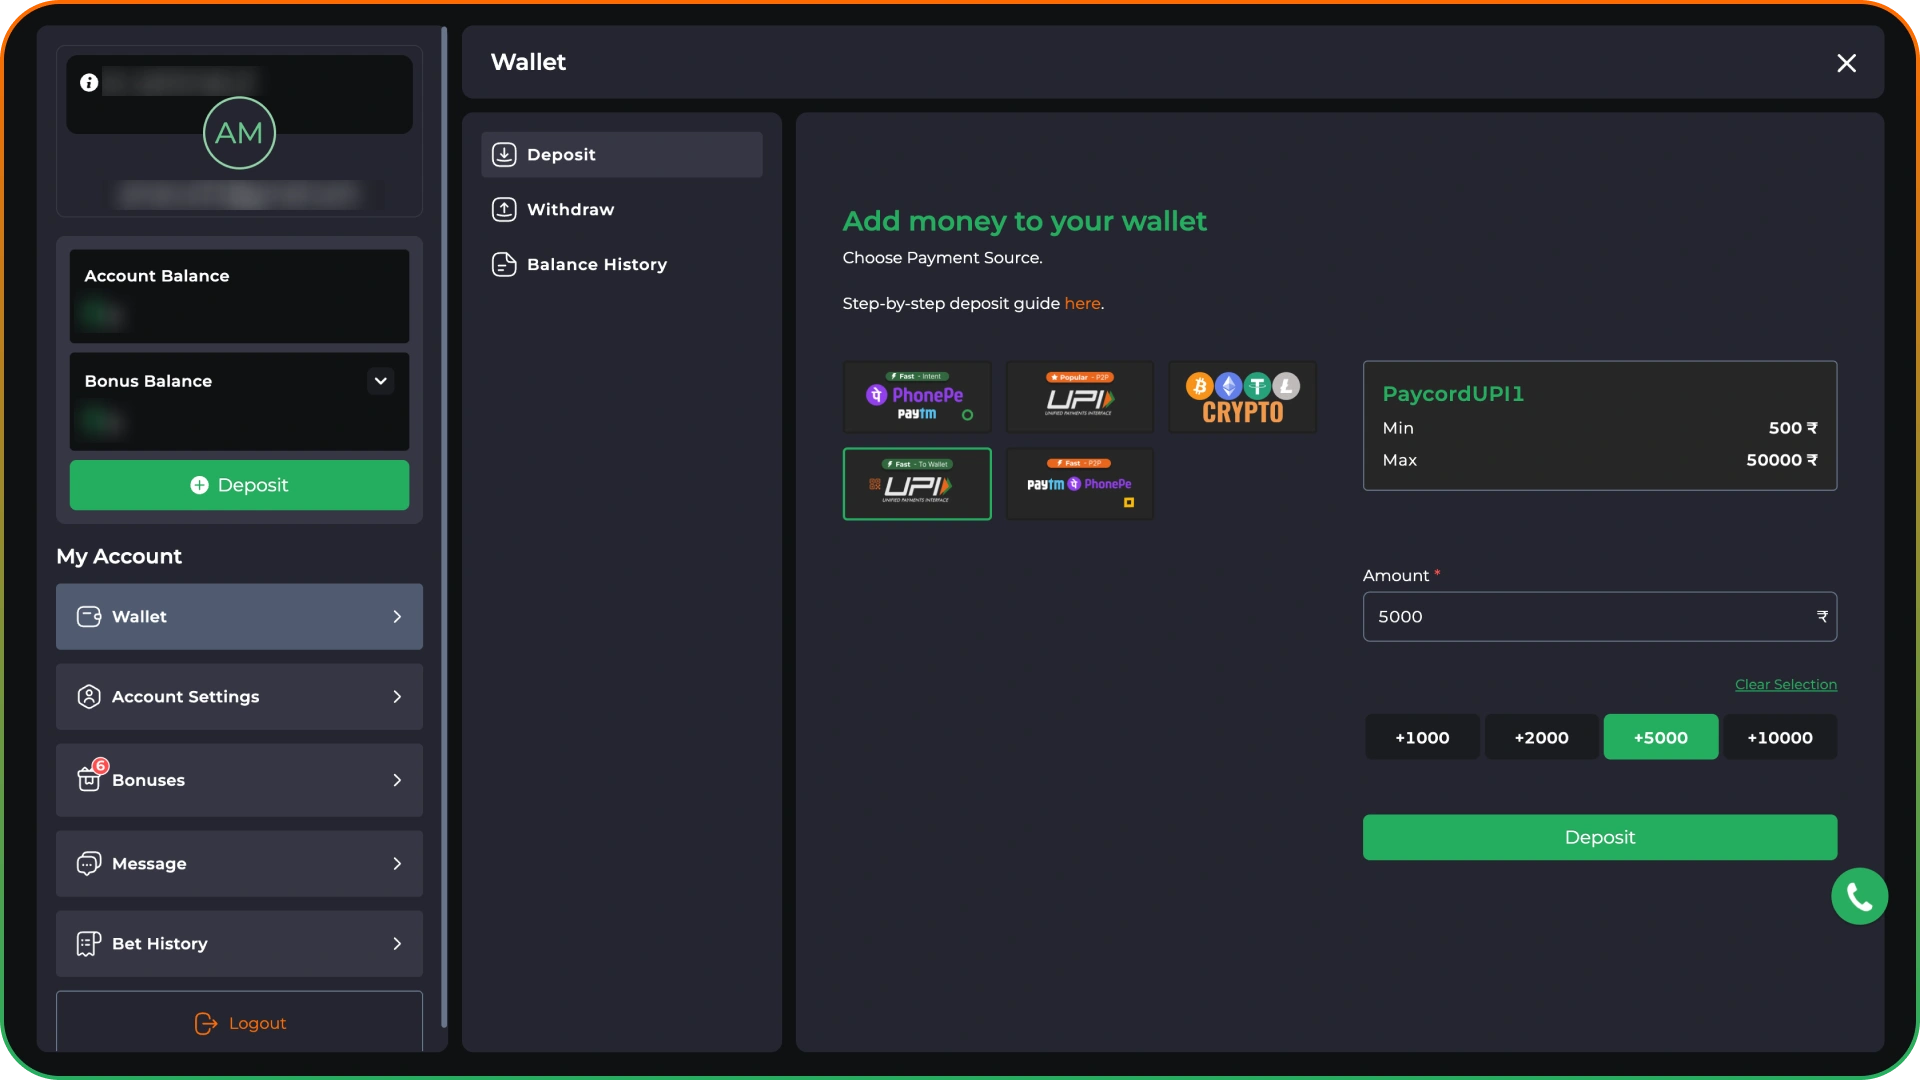Click the Deposit download icon in wallet menu
Viewport: 1920px width, 1080px height.
504,155
